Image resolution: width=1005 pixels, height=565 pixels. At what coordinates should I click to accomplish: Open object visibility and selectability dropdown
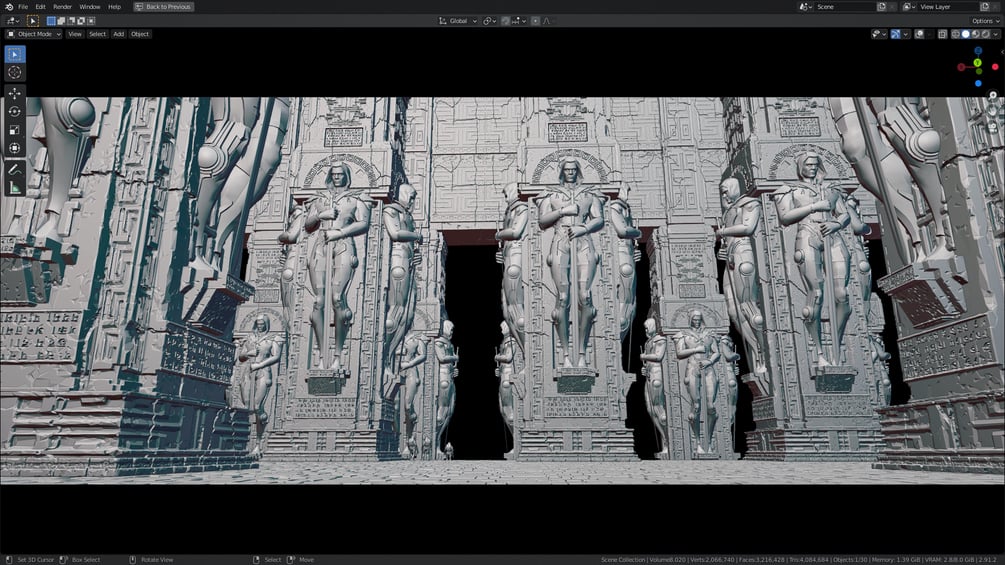pyautogui.click(x=879, y=34)
